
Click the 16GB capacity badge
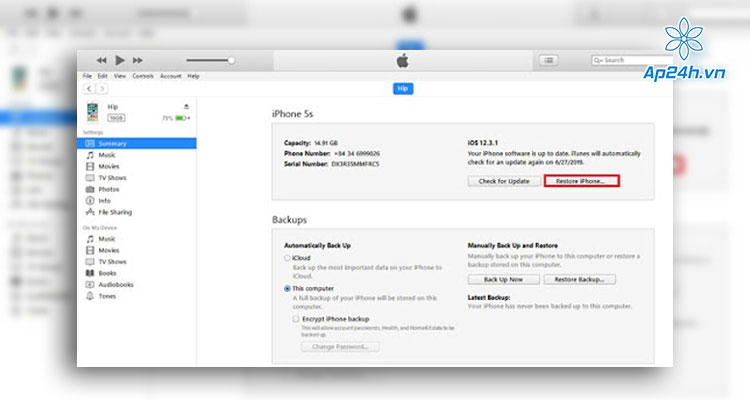[x=116, y=118]
